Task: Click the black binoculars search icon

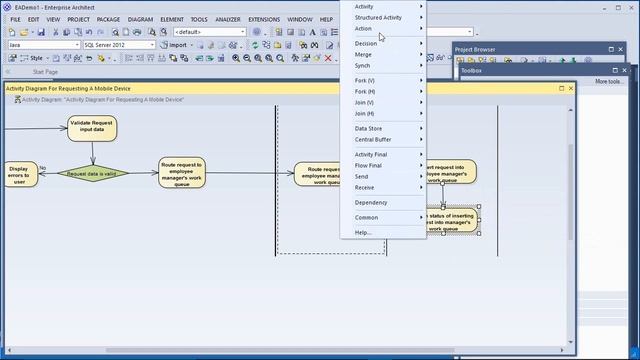Action: [314, 45]
